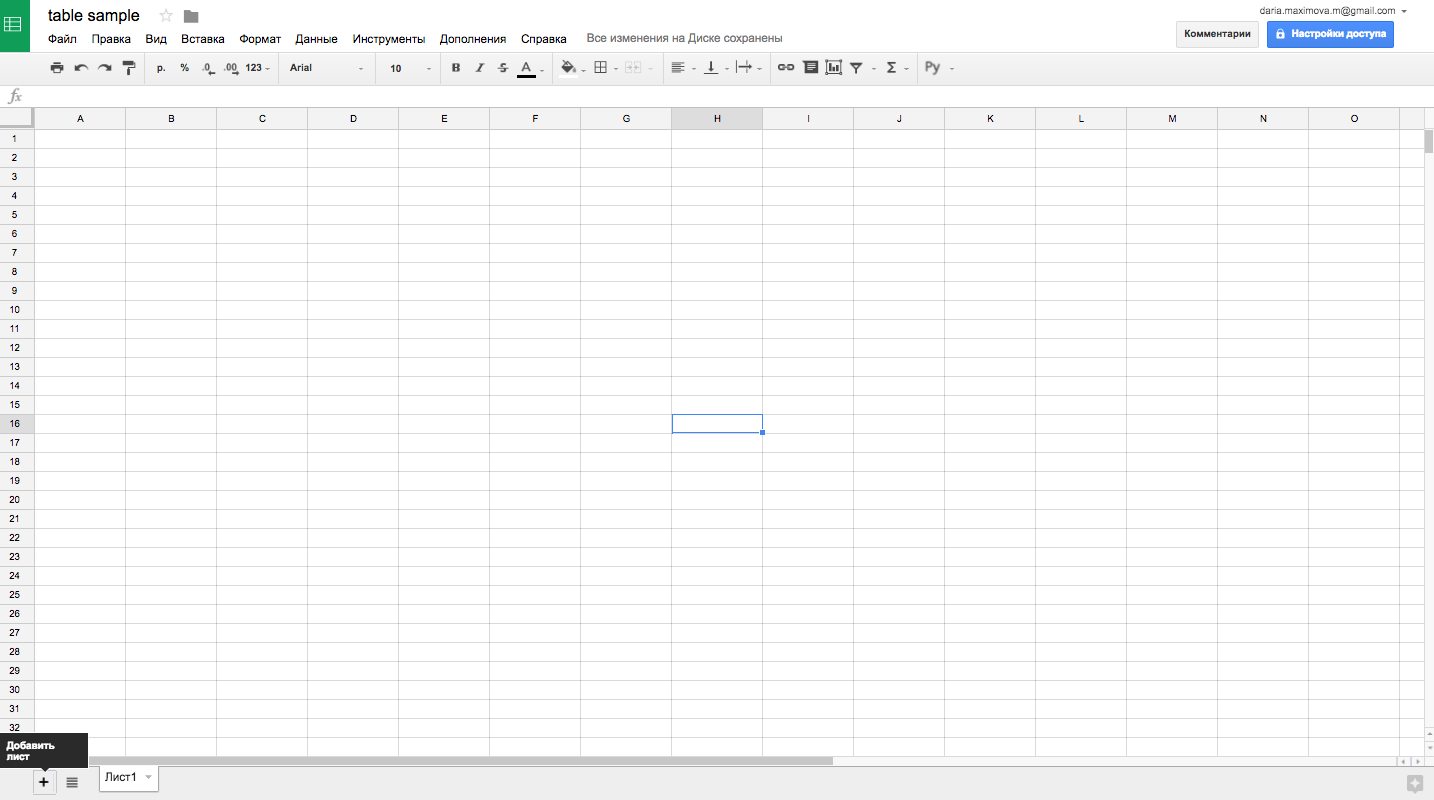Open the Правка menu
1434x800 pixels.
(111, 39)
